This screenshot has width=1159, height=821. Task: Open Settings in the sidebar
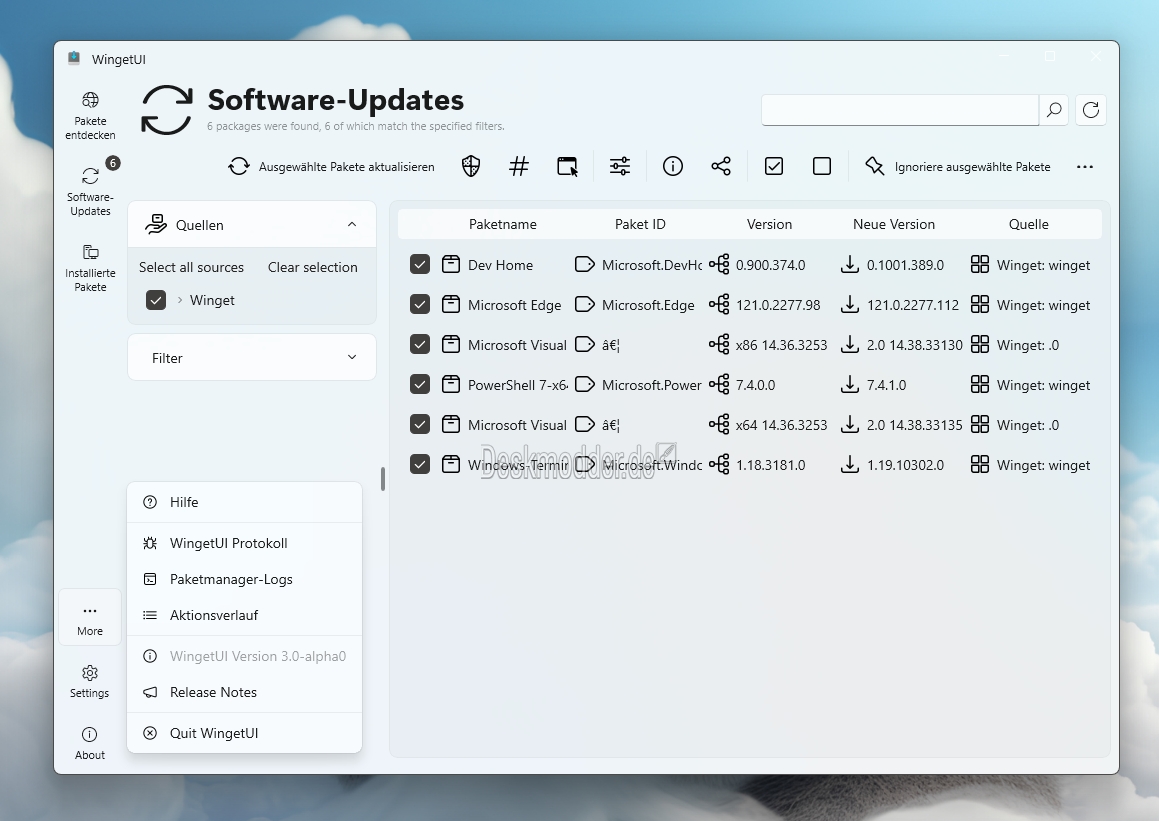coord(90,681)
